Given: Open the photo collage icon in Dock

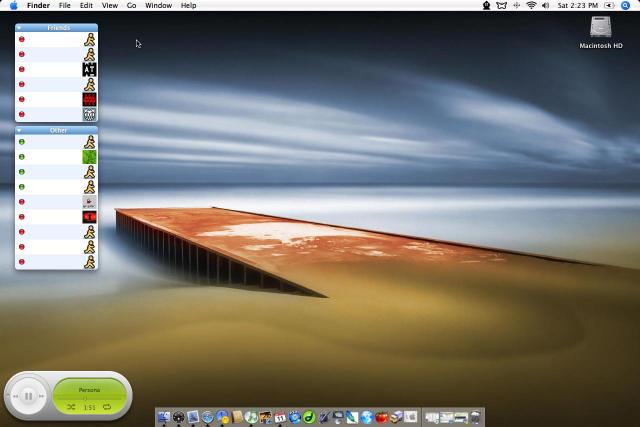Looking at the screenshot, I should [265, 417].
